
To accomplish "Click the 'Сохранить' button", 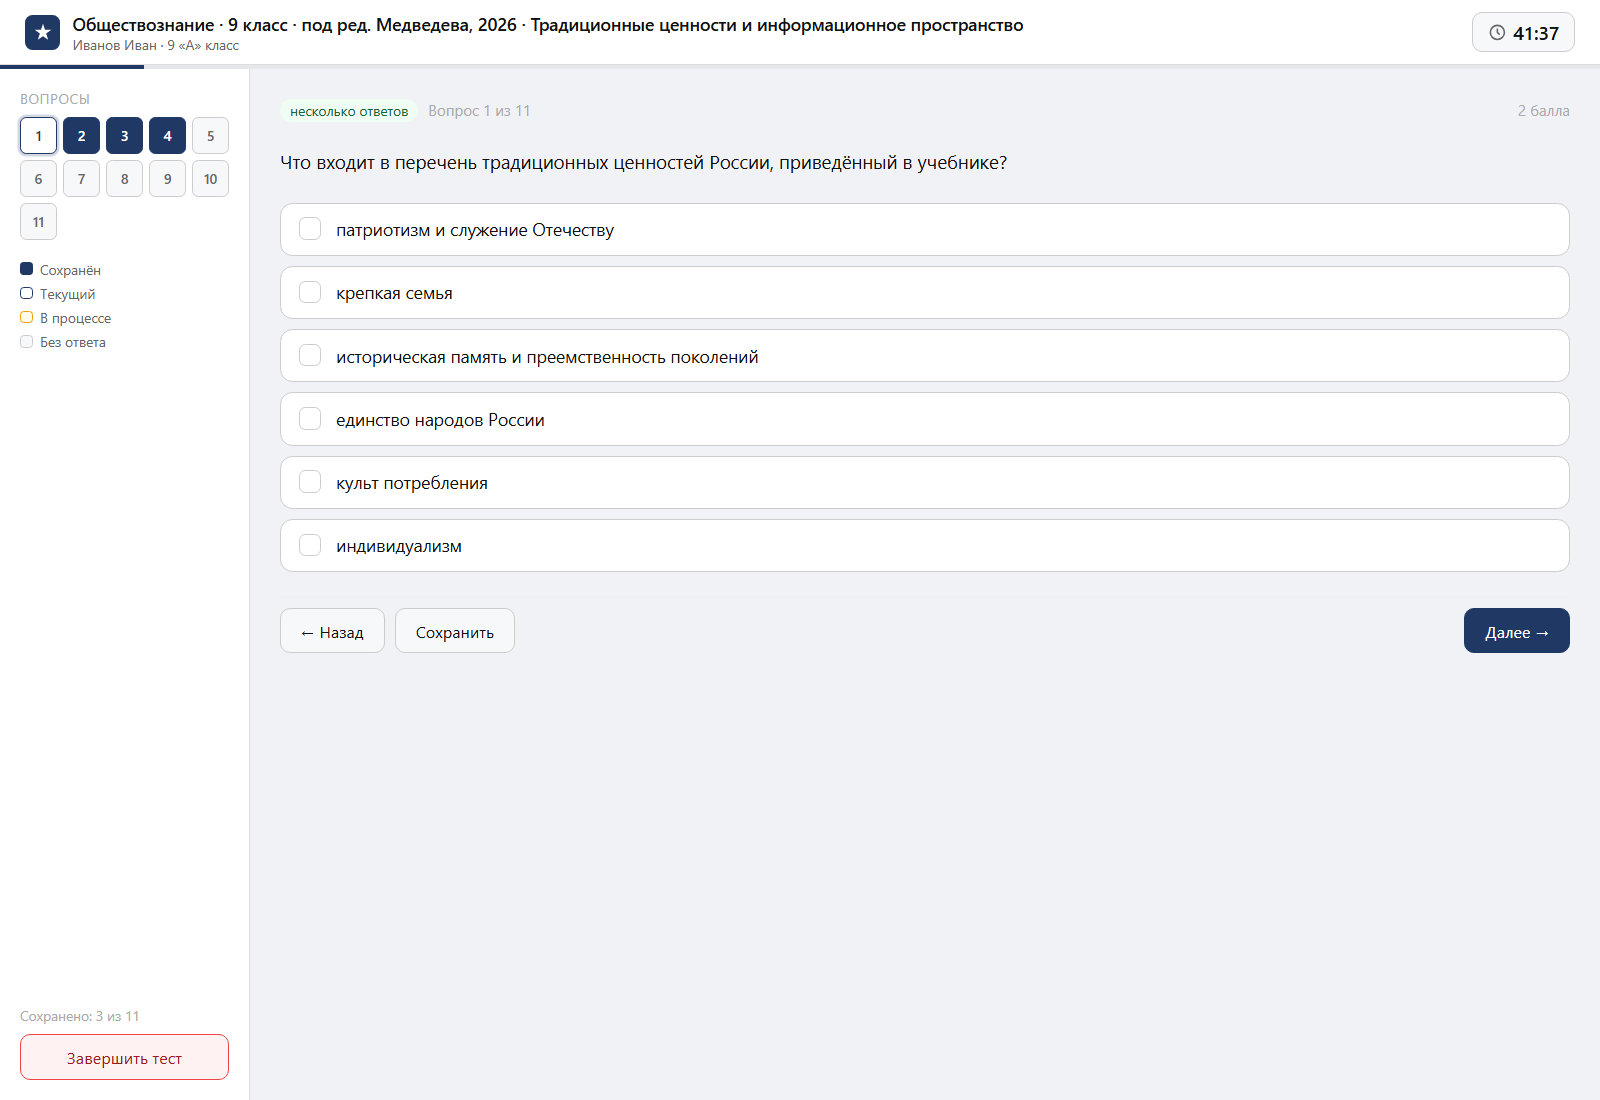I will [x=455, y=631].
